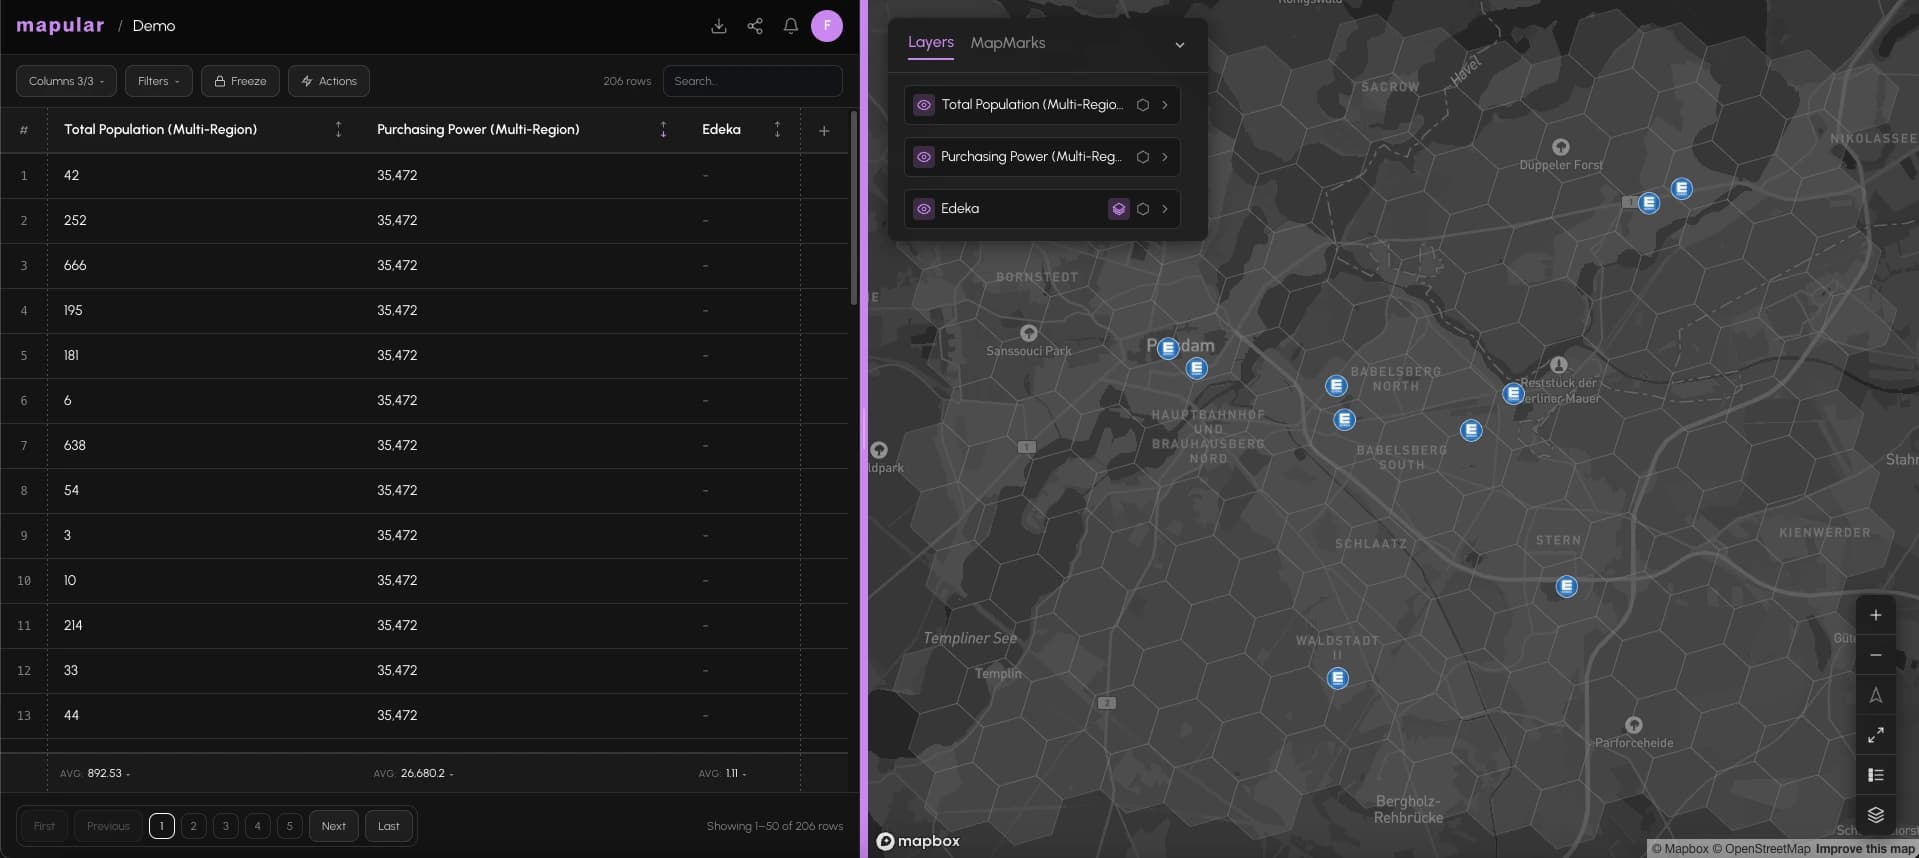Select population value 638 in row 7
1919x858 pixels.
[75, 445]
